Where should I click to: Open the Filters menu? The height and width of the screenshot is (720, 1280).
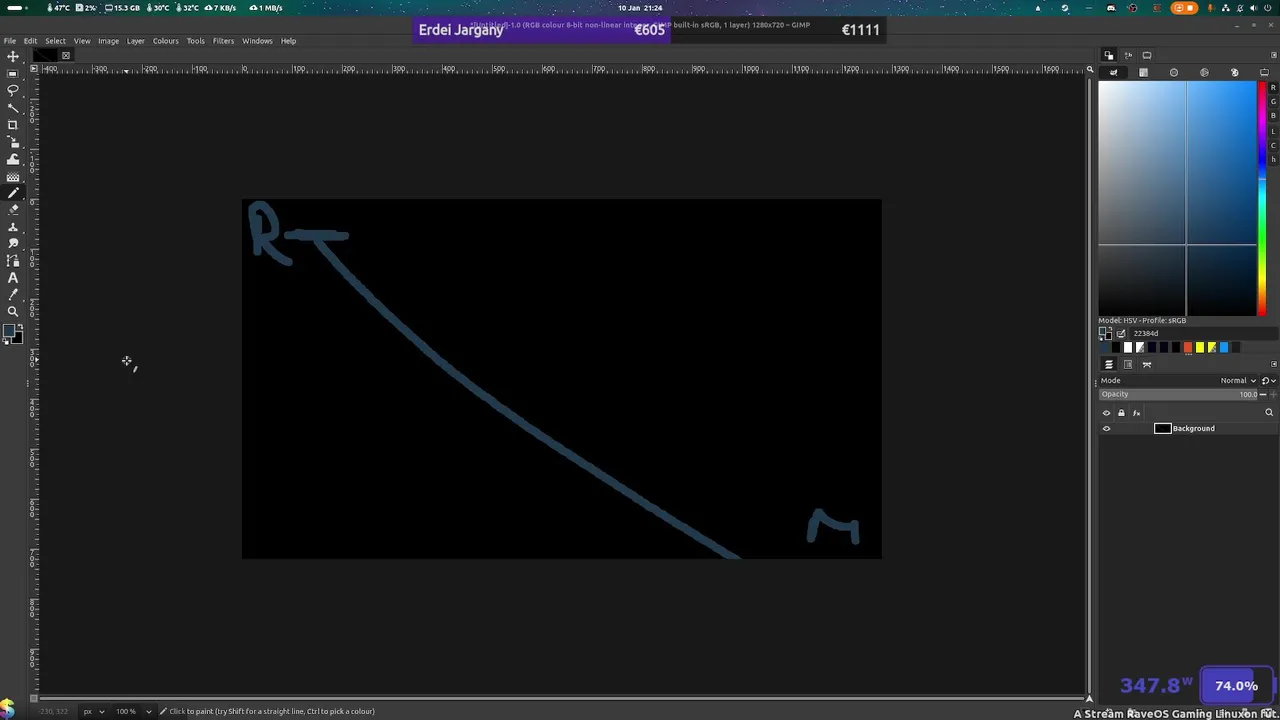point(223,41)
